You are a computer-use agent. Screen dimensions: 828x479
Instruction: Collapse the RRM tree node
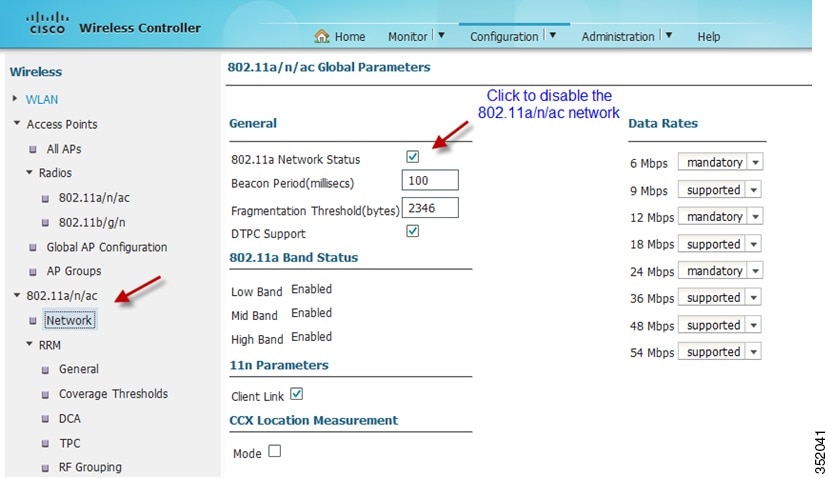(30, 344)
